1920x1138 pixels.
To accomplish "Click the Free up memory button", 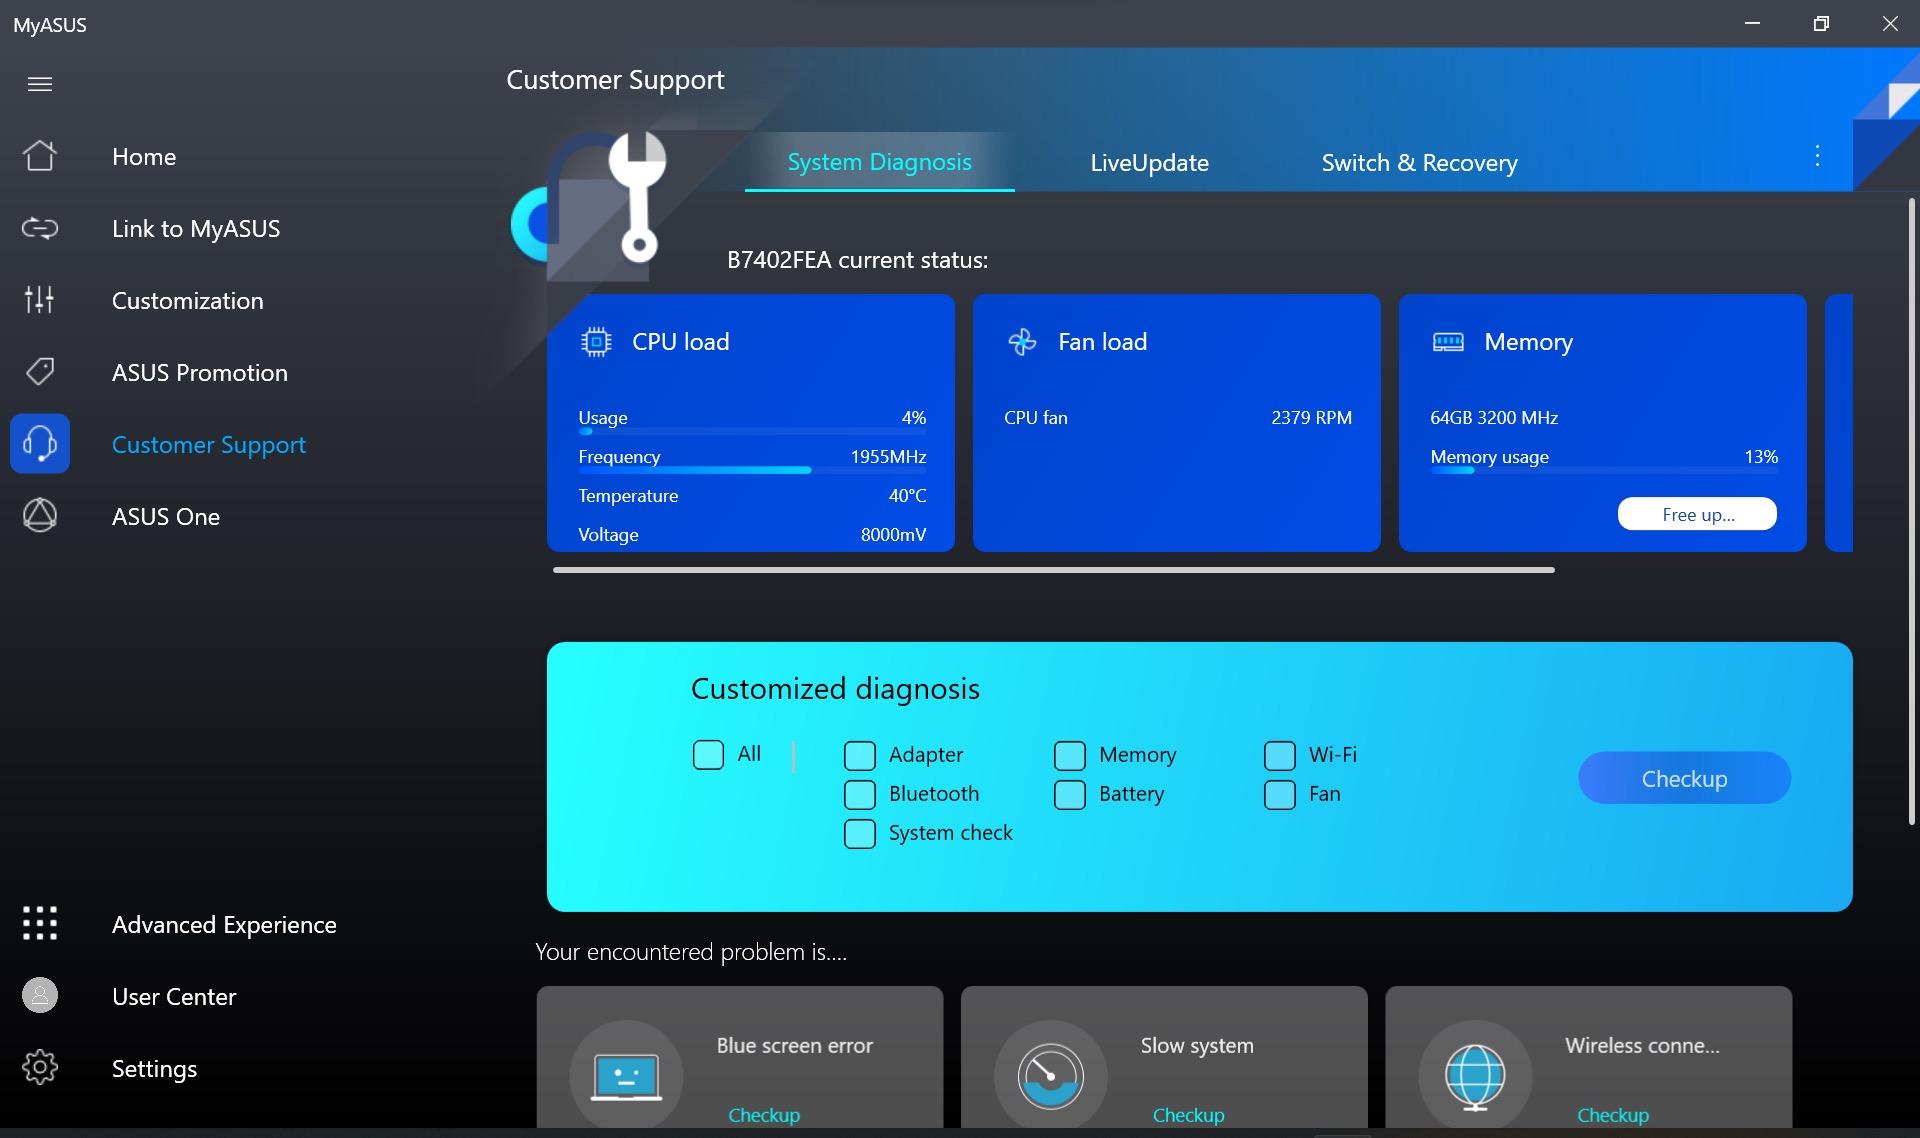I will point(1697,513).
